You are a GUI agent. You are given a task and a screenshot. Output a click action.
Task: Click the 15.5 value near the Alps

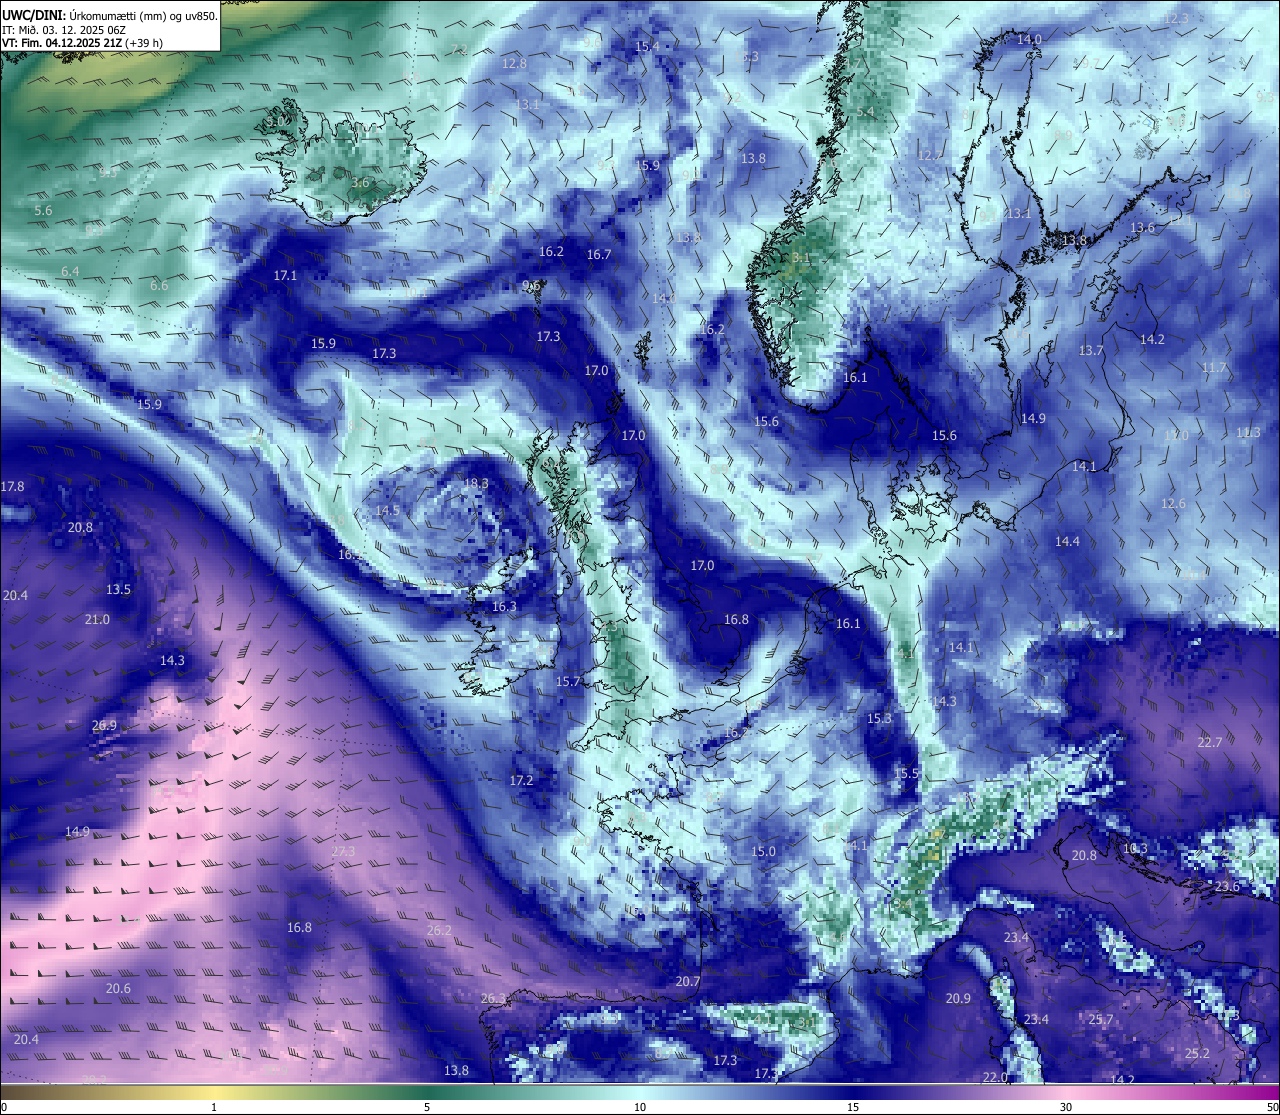tap(906, 773)
